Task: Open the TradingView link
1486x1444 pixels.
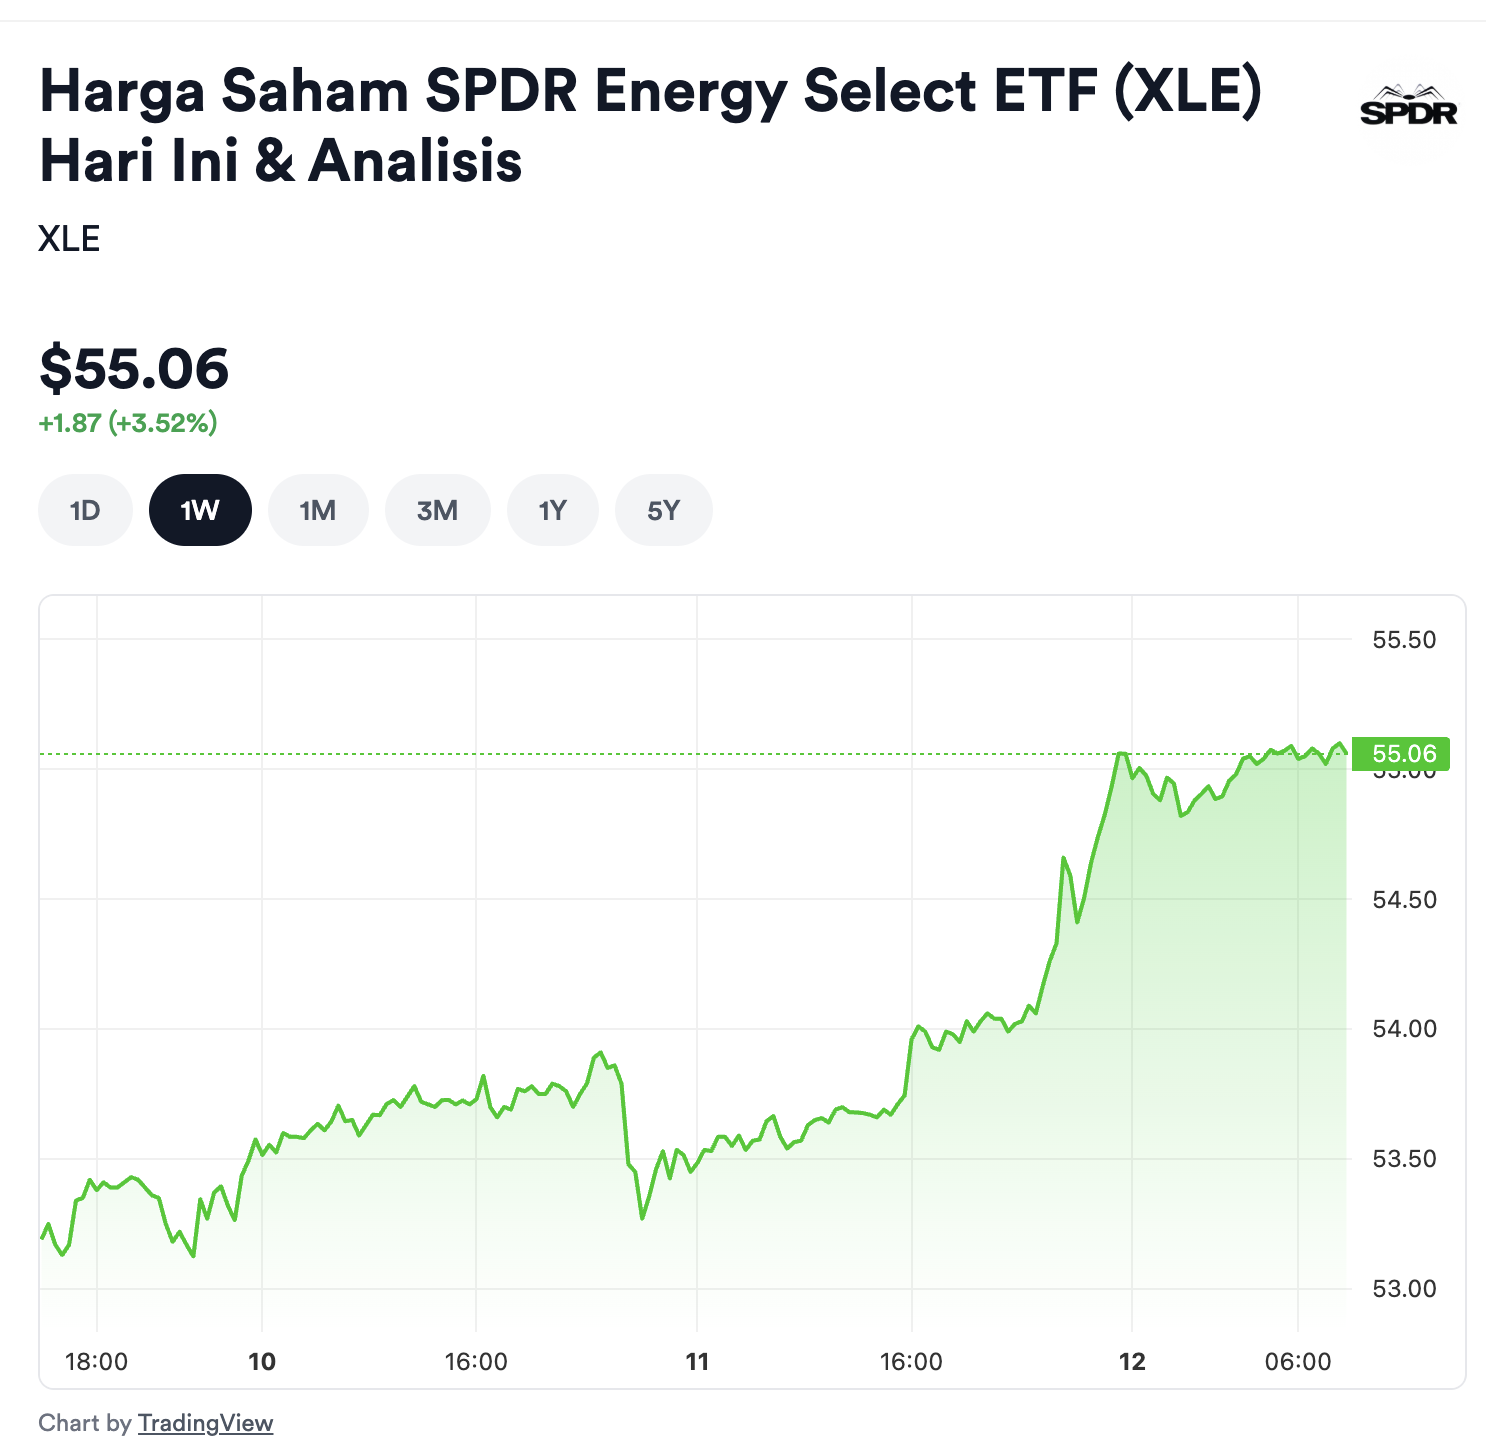Action: click(x=205, y=1423)
